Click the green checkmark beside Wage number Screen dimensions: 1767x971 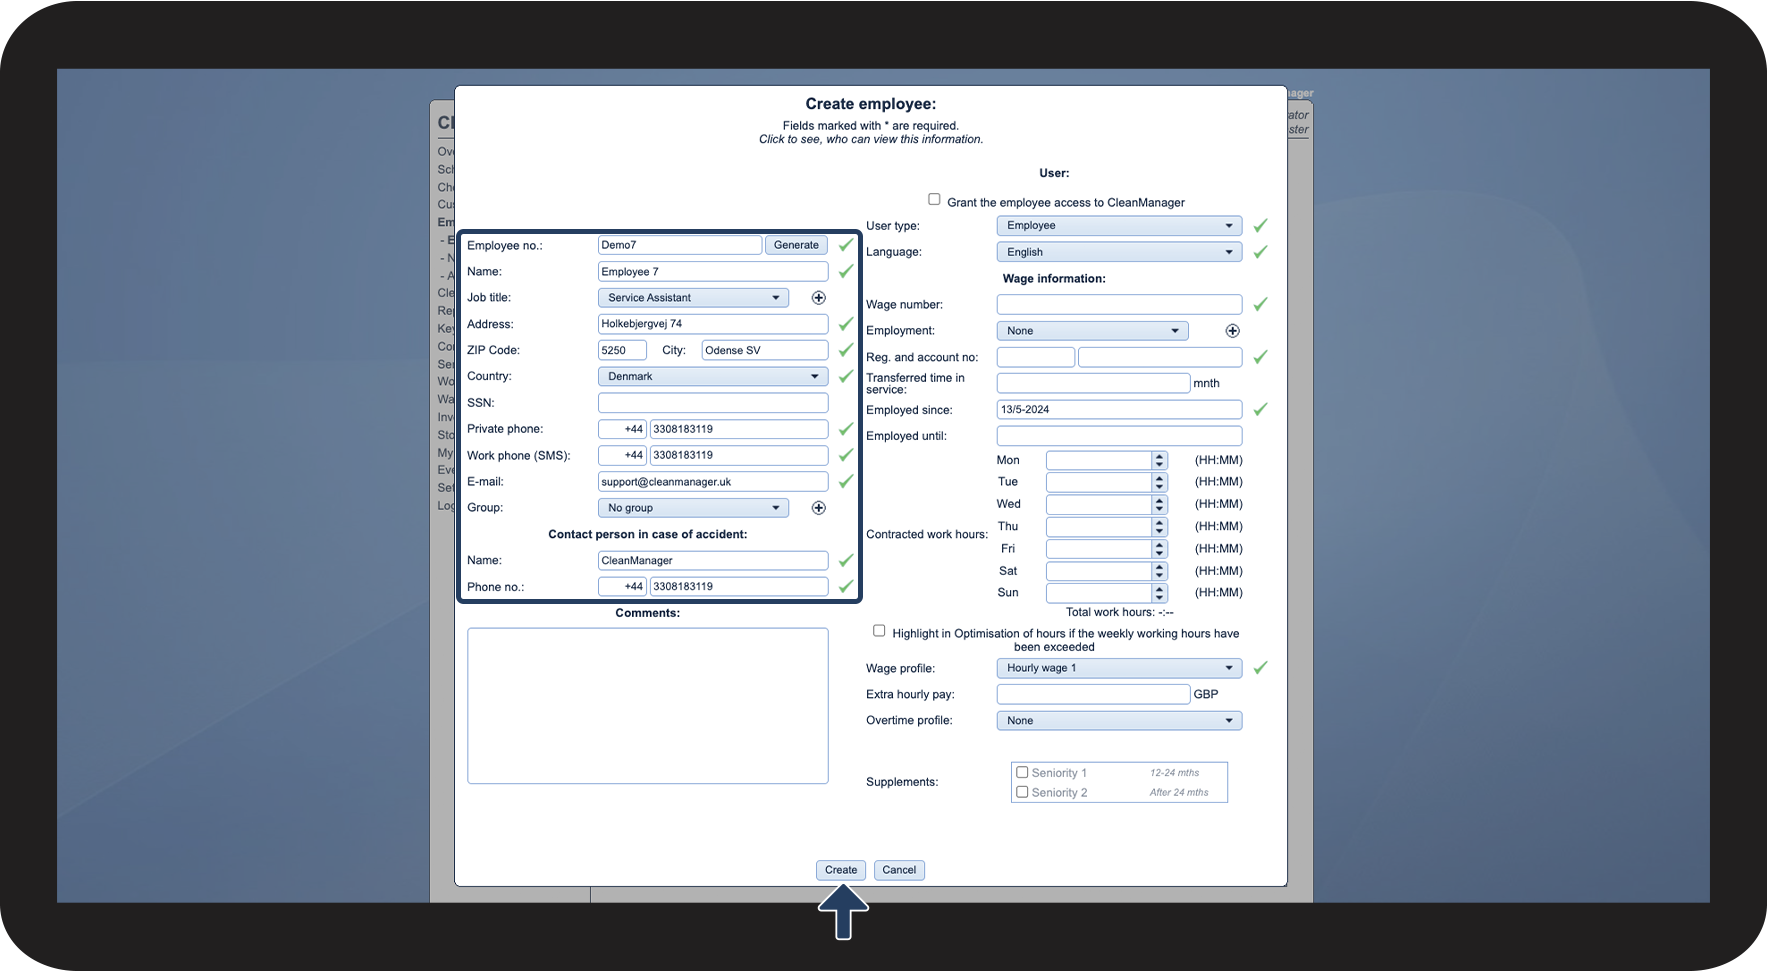(x=1260, y=304)
